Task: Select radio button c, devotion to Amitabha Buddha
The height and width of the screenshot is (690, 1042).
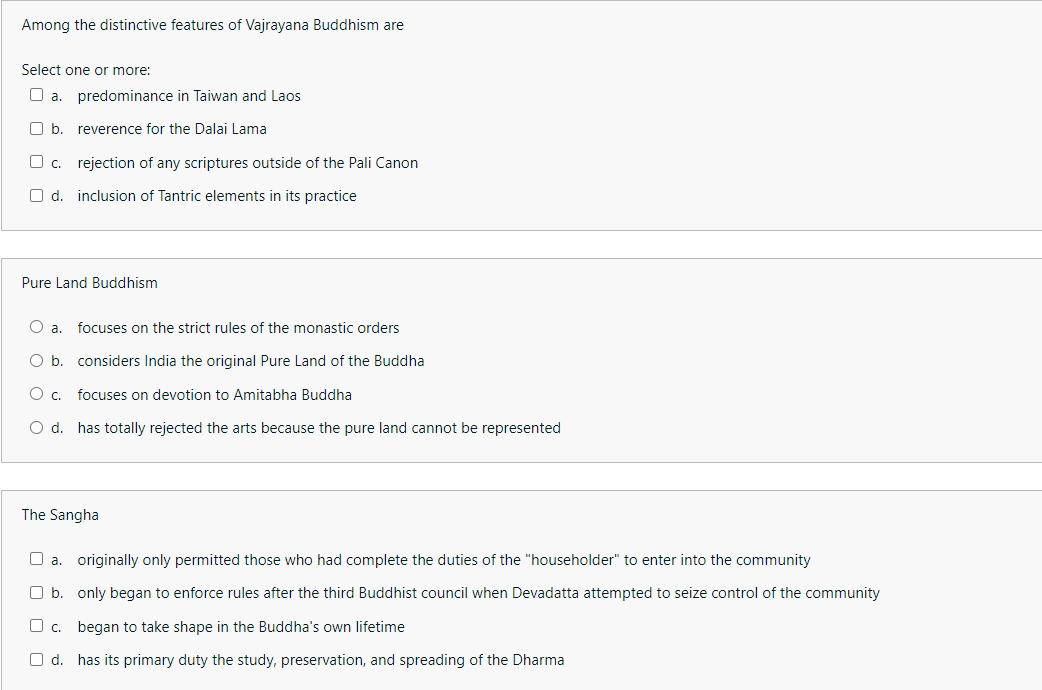Action: 36,393
